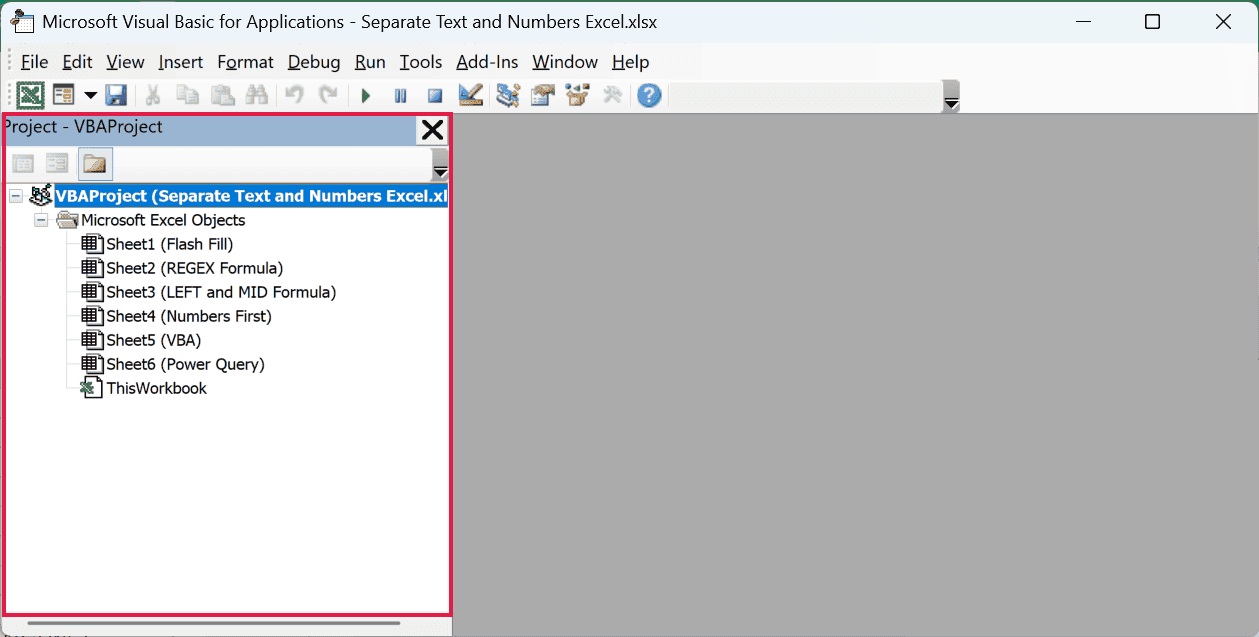Click the Break pause icon

coord(400,96)
